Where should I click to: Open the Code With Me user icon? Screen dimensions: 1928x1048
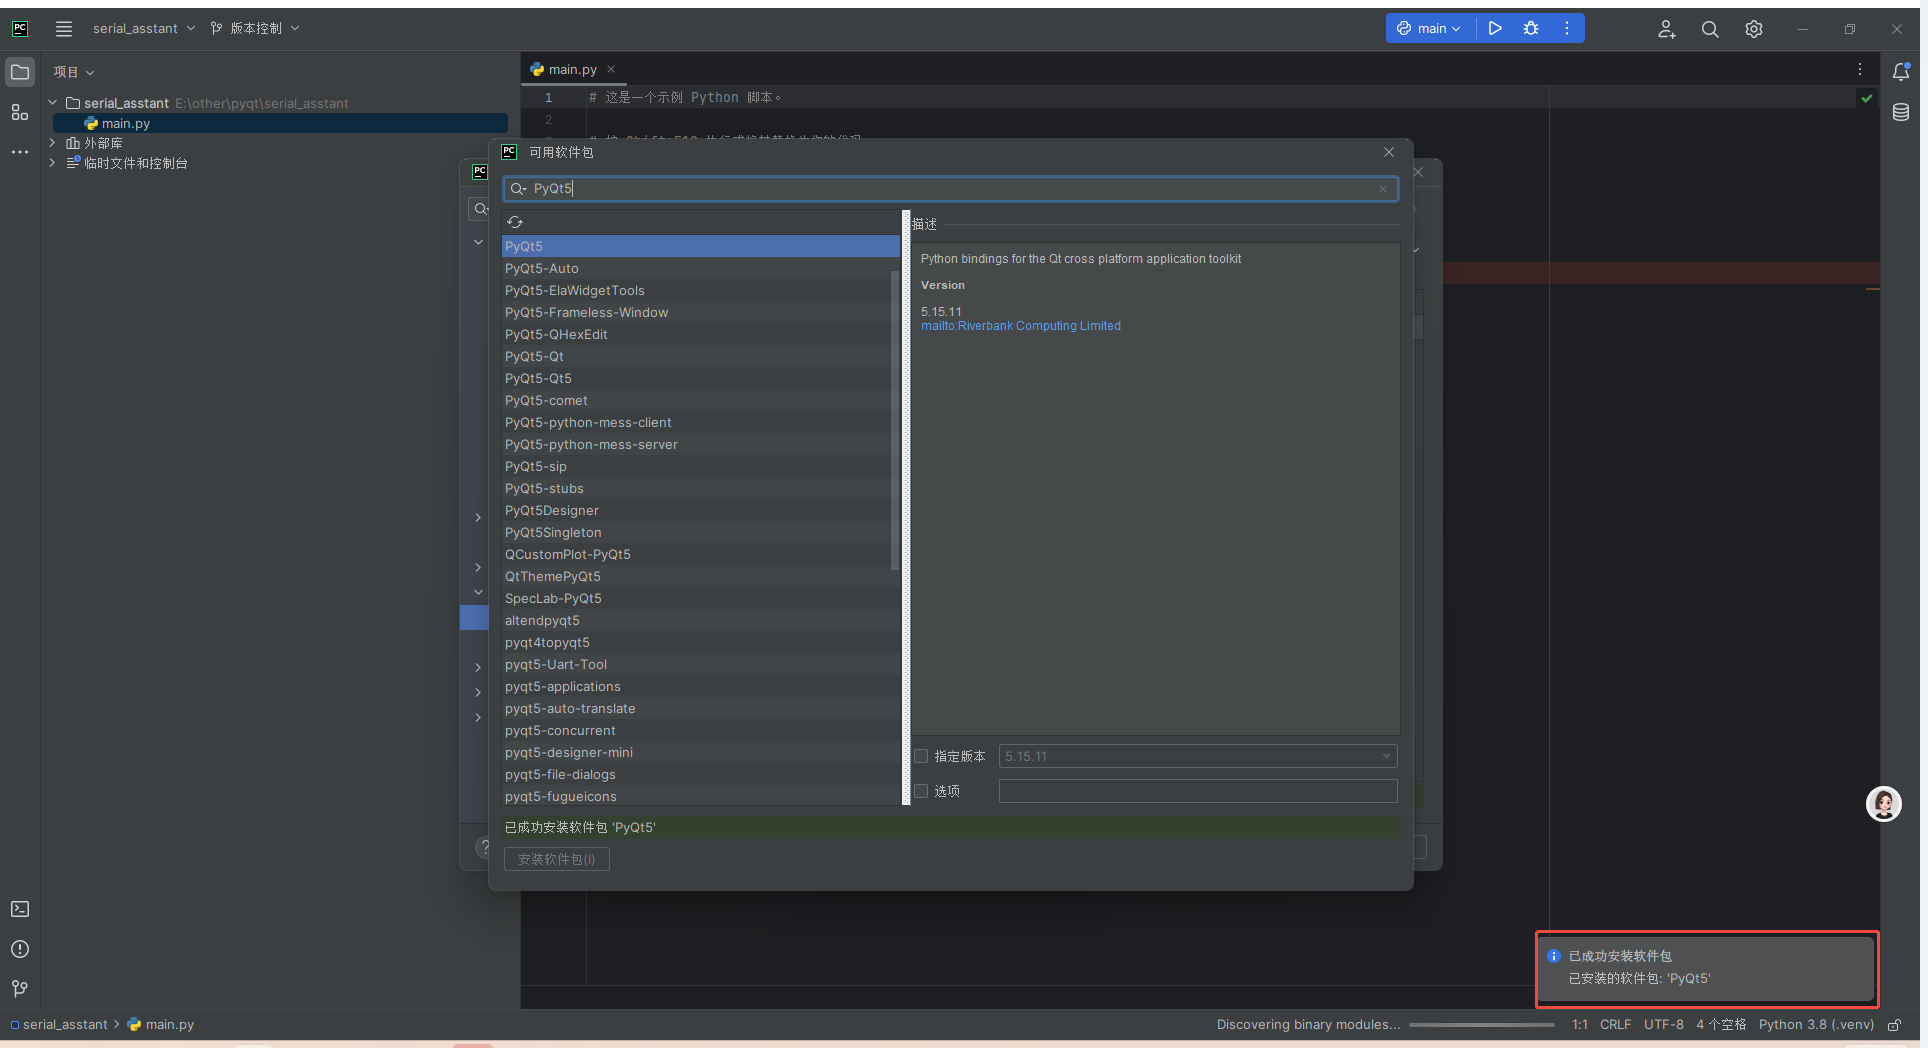click(x=1666, y=29)
